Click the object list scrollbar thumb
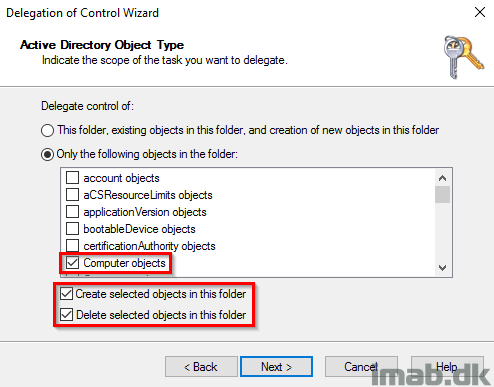494x387 pixels. pyautogui.click(x=442, y=194)
